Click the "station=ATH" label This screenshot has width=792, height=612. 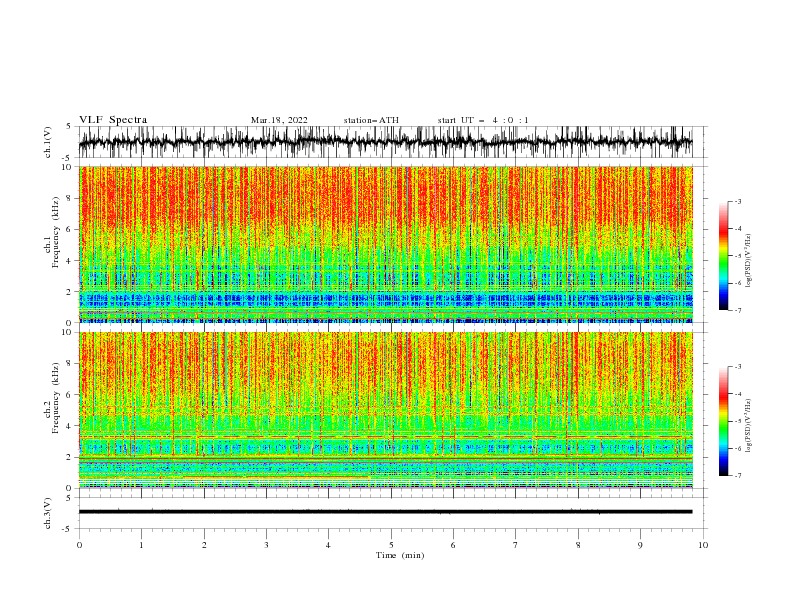tap(371, 120)
